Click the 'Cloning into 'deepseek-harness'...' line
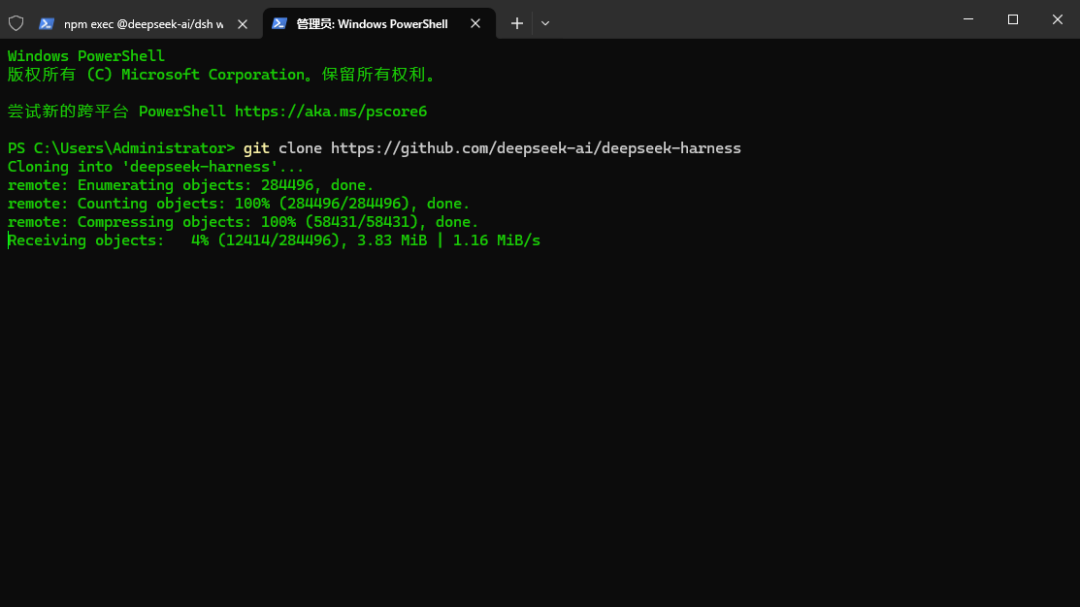 pos(156,167)
